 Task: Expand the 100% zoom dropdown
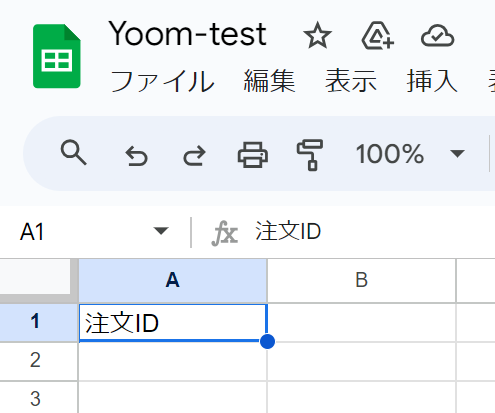pos(410,154)
